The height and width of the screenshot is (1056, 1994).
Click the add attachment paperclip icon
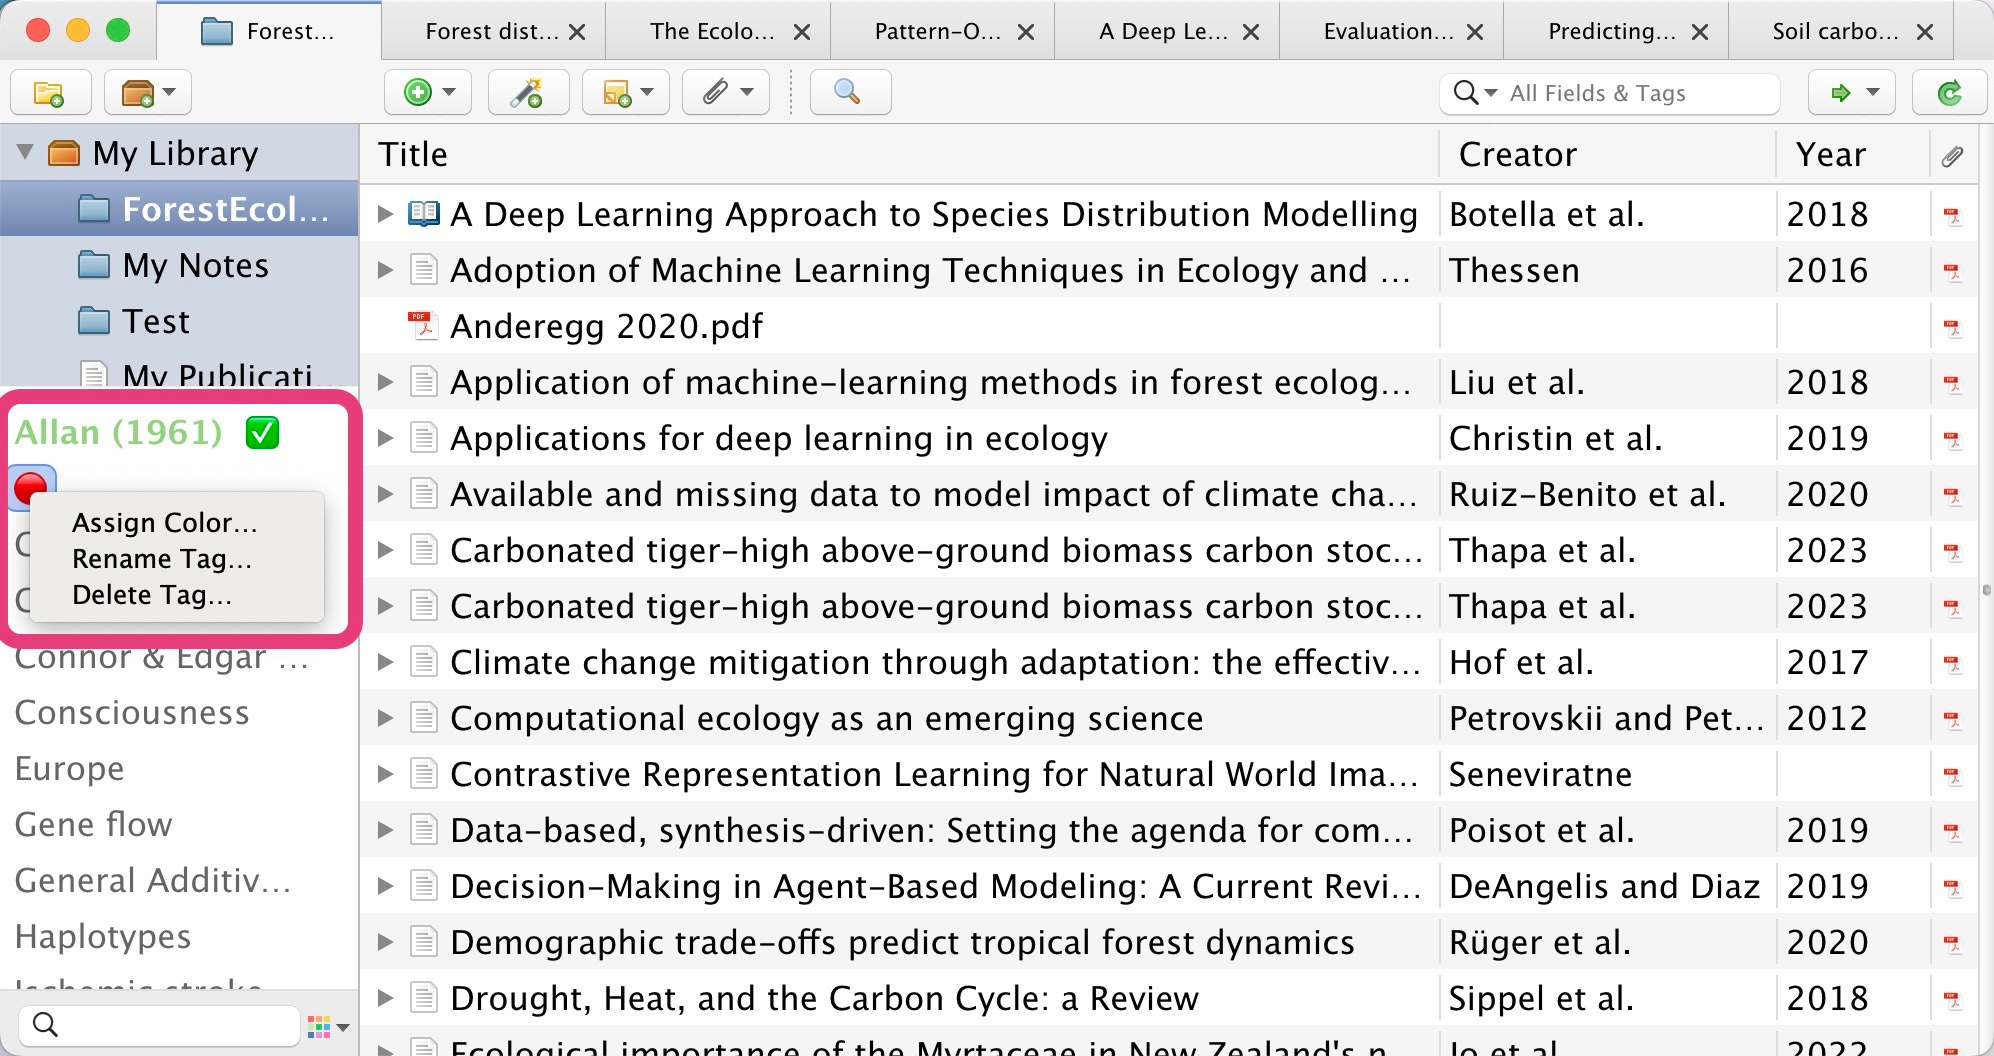pos(716,92)
